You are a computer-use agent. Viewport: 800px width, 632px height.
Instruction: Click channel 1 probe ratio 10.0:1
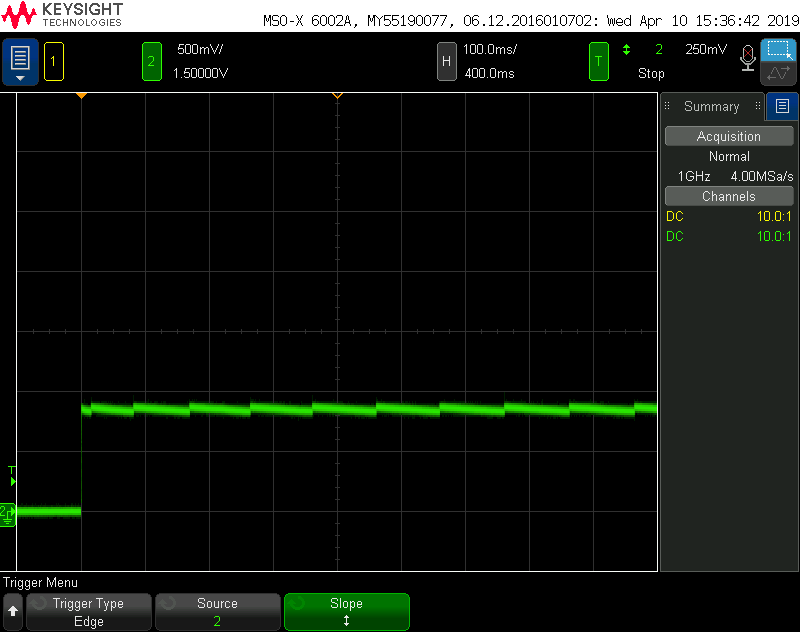[x=774, y=216]
